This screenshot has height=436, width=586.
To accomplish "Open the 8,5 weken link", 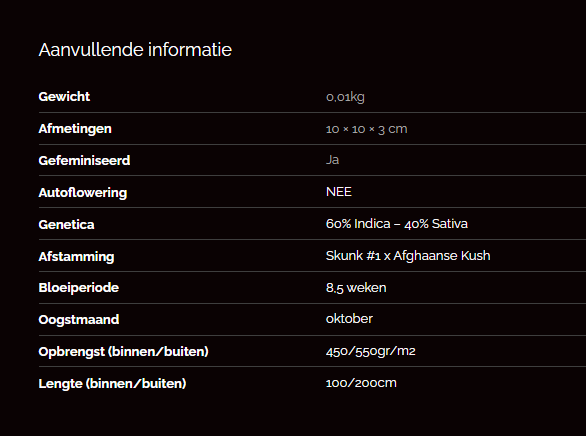I will [356, 288].
